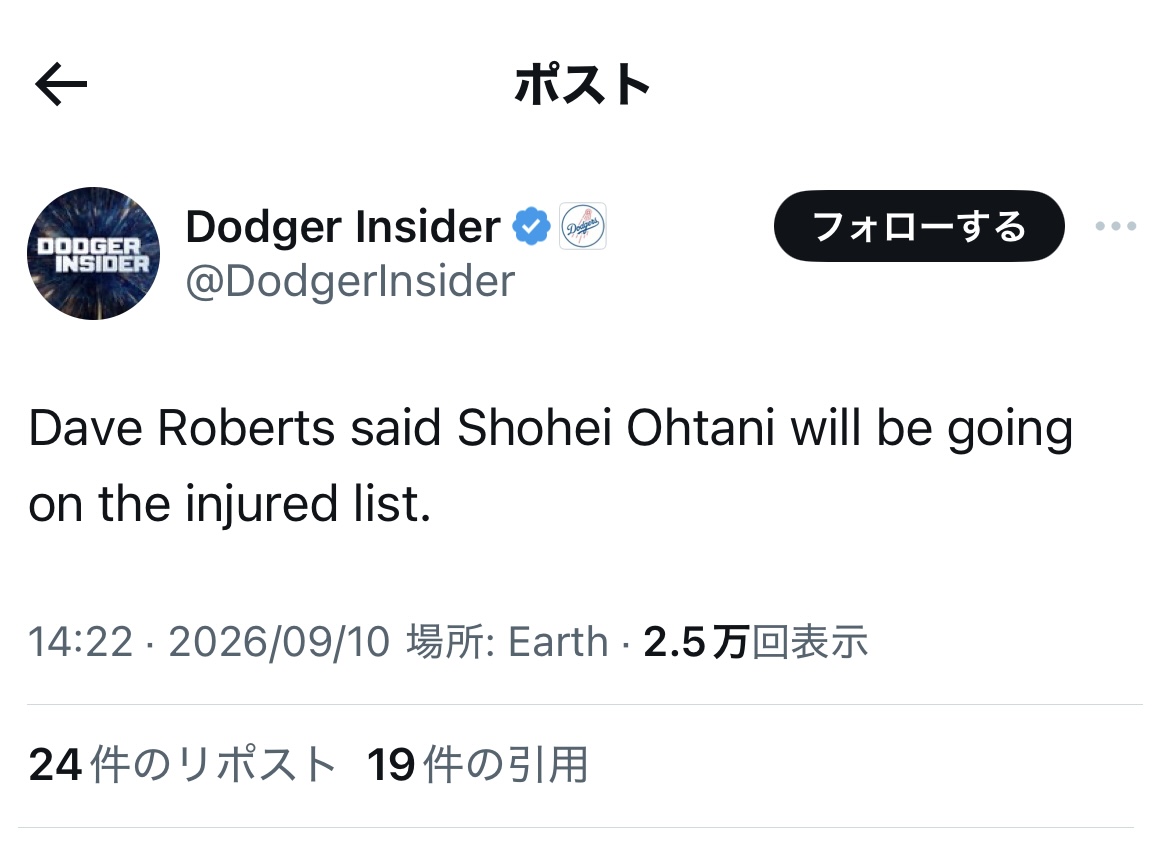View the 19件の引用 quotes list
Viewport: 1170px width, 865px height.
point(478,765)
